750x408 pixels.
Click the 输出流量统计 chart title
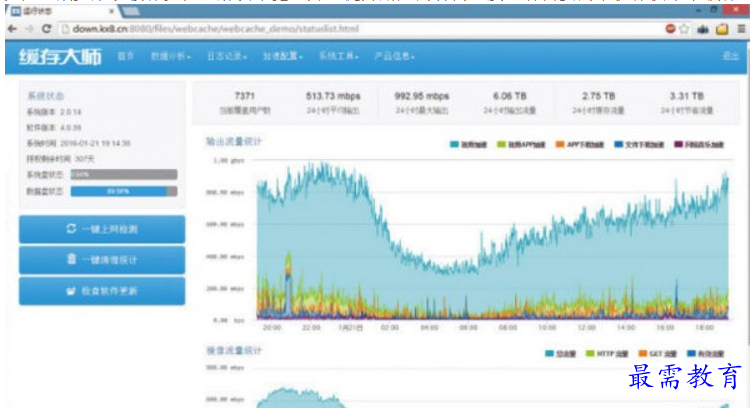coord(234,141)
